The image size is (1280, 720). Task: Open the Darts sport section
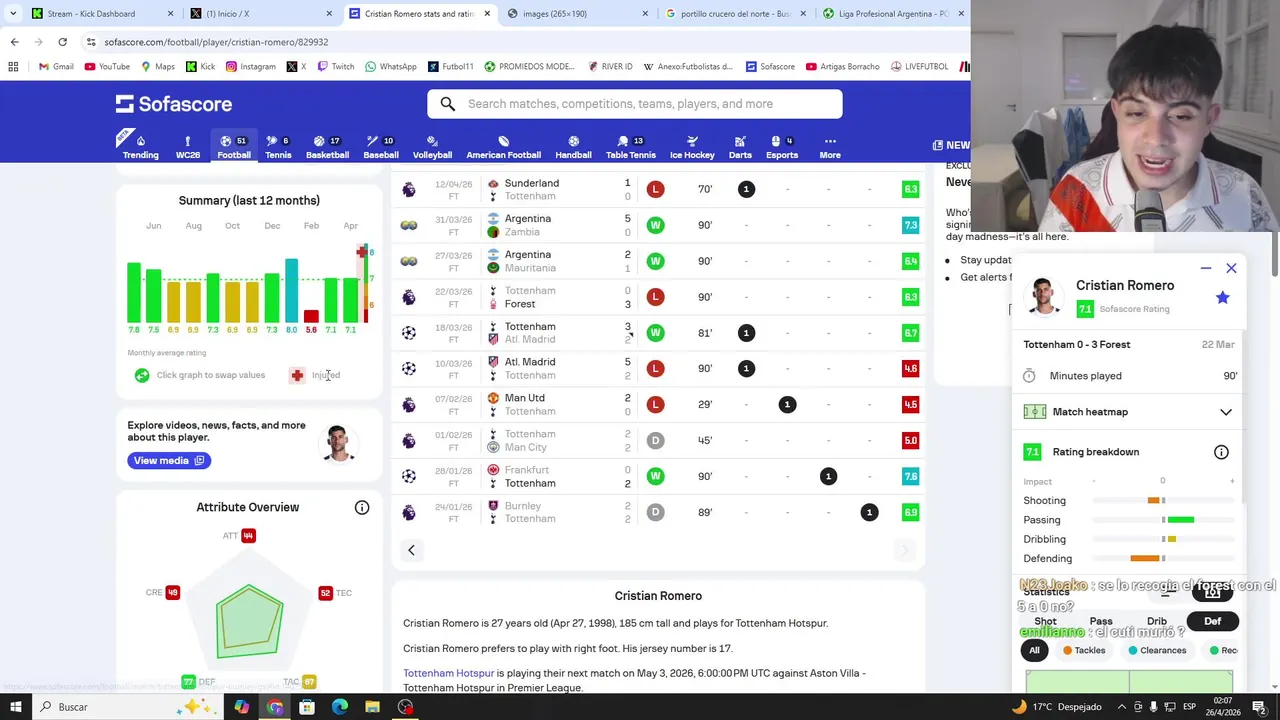pos(740,146)
